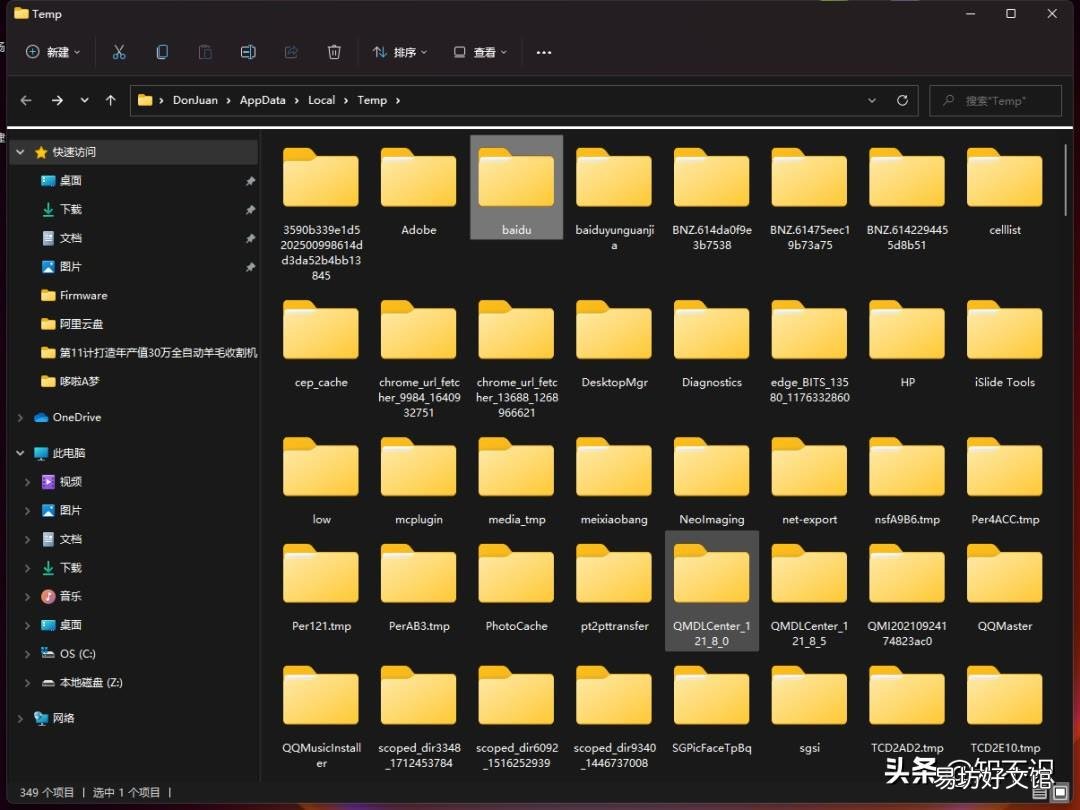Click Local in the address breadcrumb
The height and width of the screenshot is (810, 1080).
coord(321,101)
